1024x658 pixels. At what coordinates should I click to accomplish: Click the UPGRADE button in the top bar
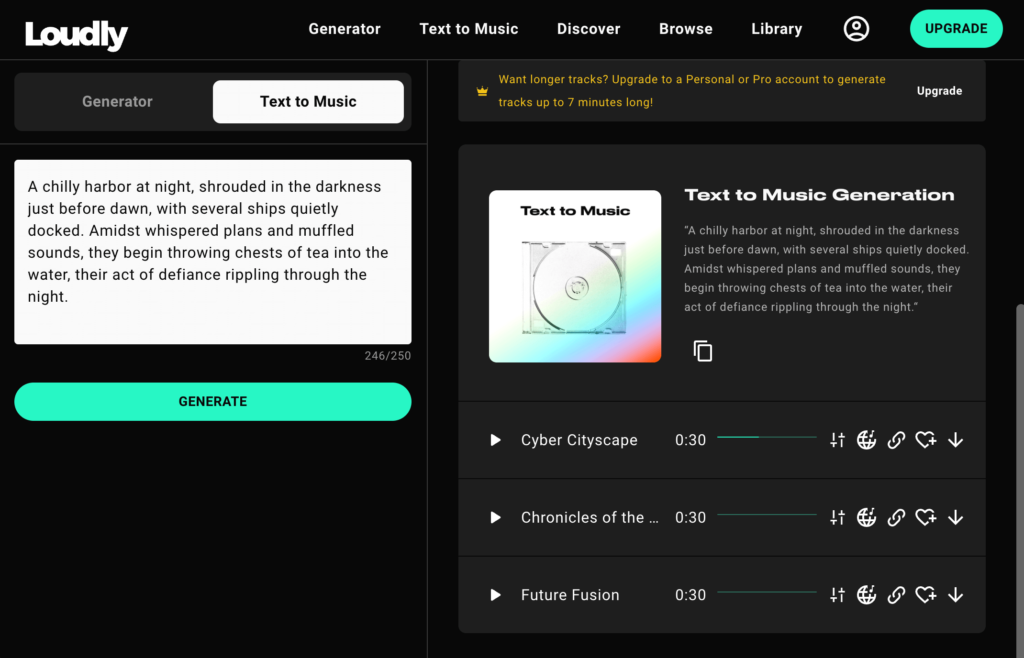[956, 28]
